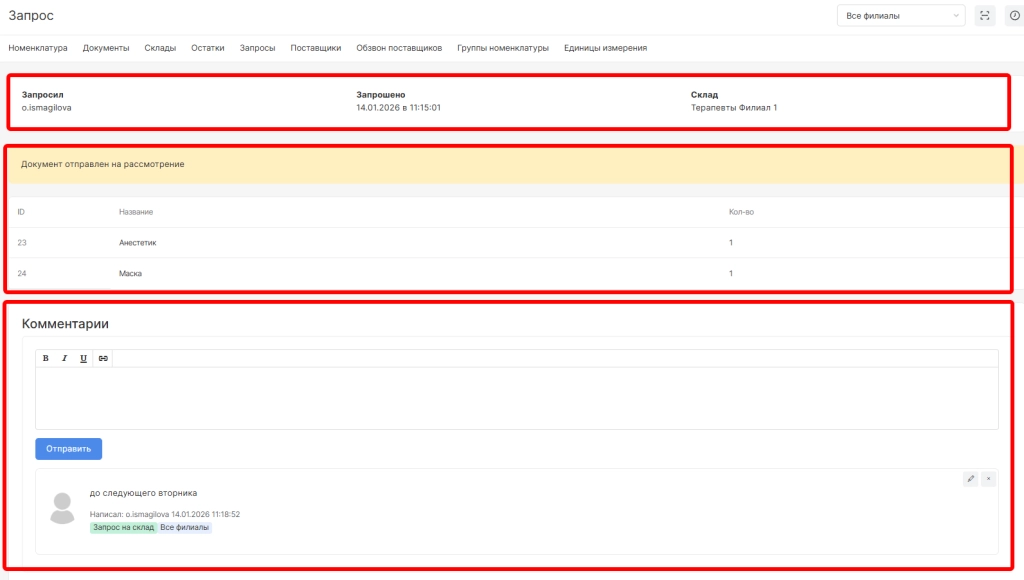The width and height of the screenshot is (1024, 580).
Task: Click the commenter's avatar image
Action: point(62,508)
